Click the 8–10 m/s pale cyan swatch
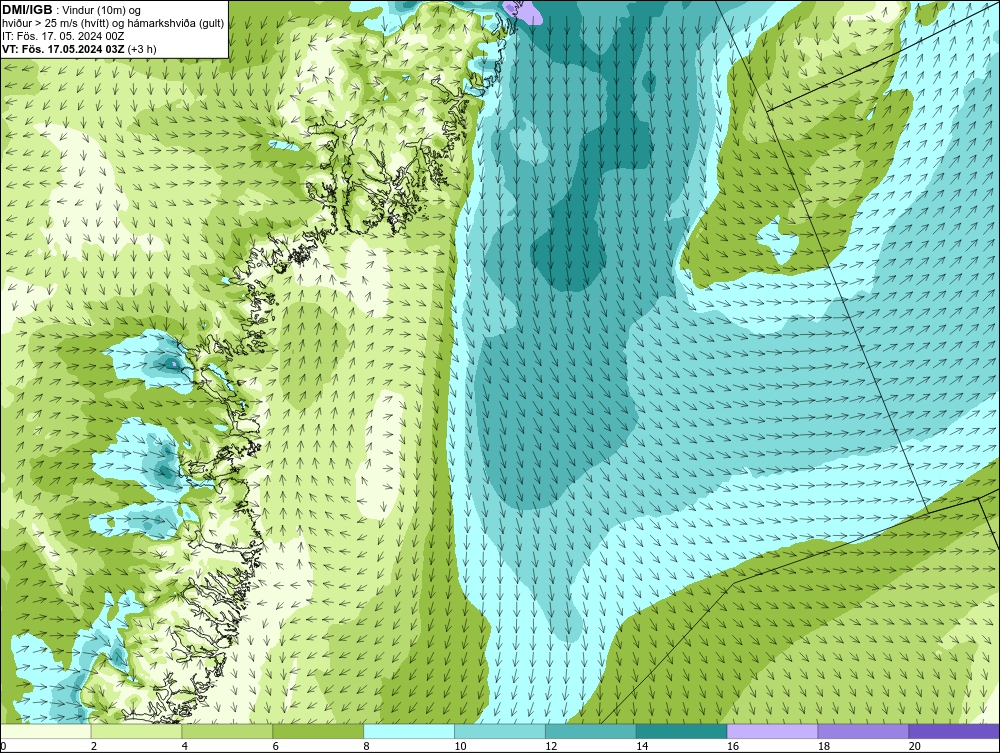The height and width of the screenshot is (753, 1000). click(409, 731)
